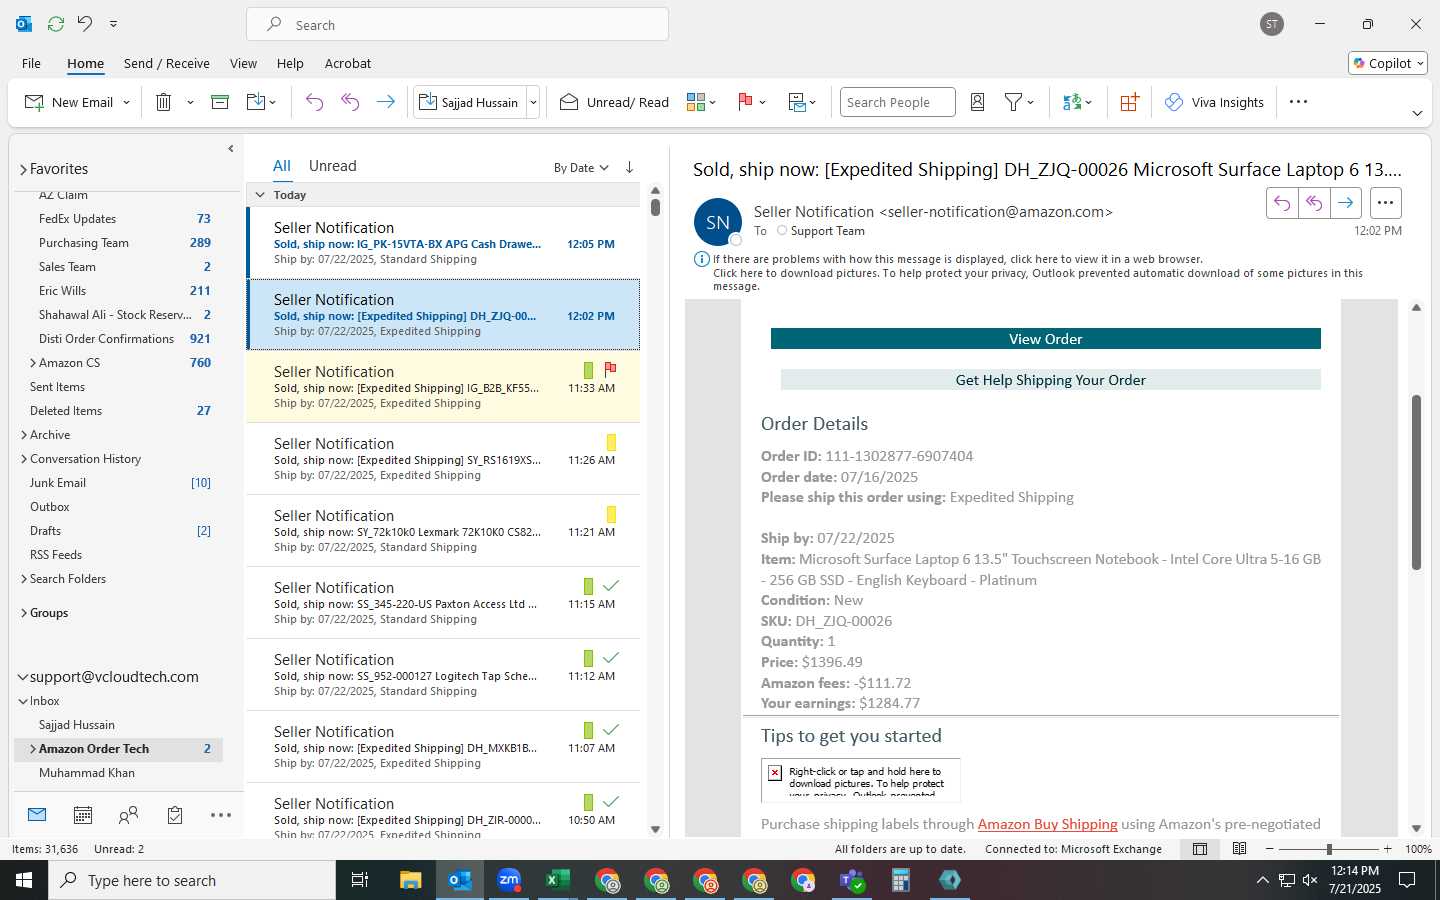Click the New Email button
The width and height of the screenshot is (1440, 900).
pos(68,102)
